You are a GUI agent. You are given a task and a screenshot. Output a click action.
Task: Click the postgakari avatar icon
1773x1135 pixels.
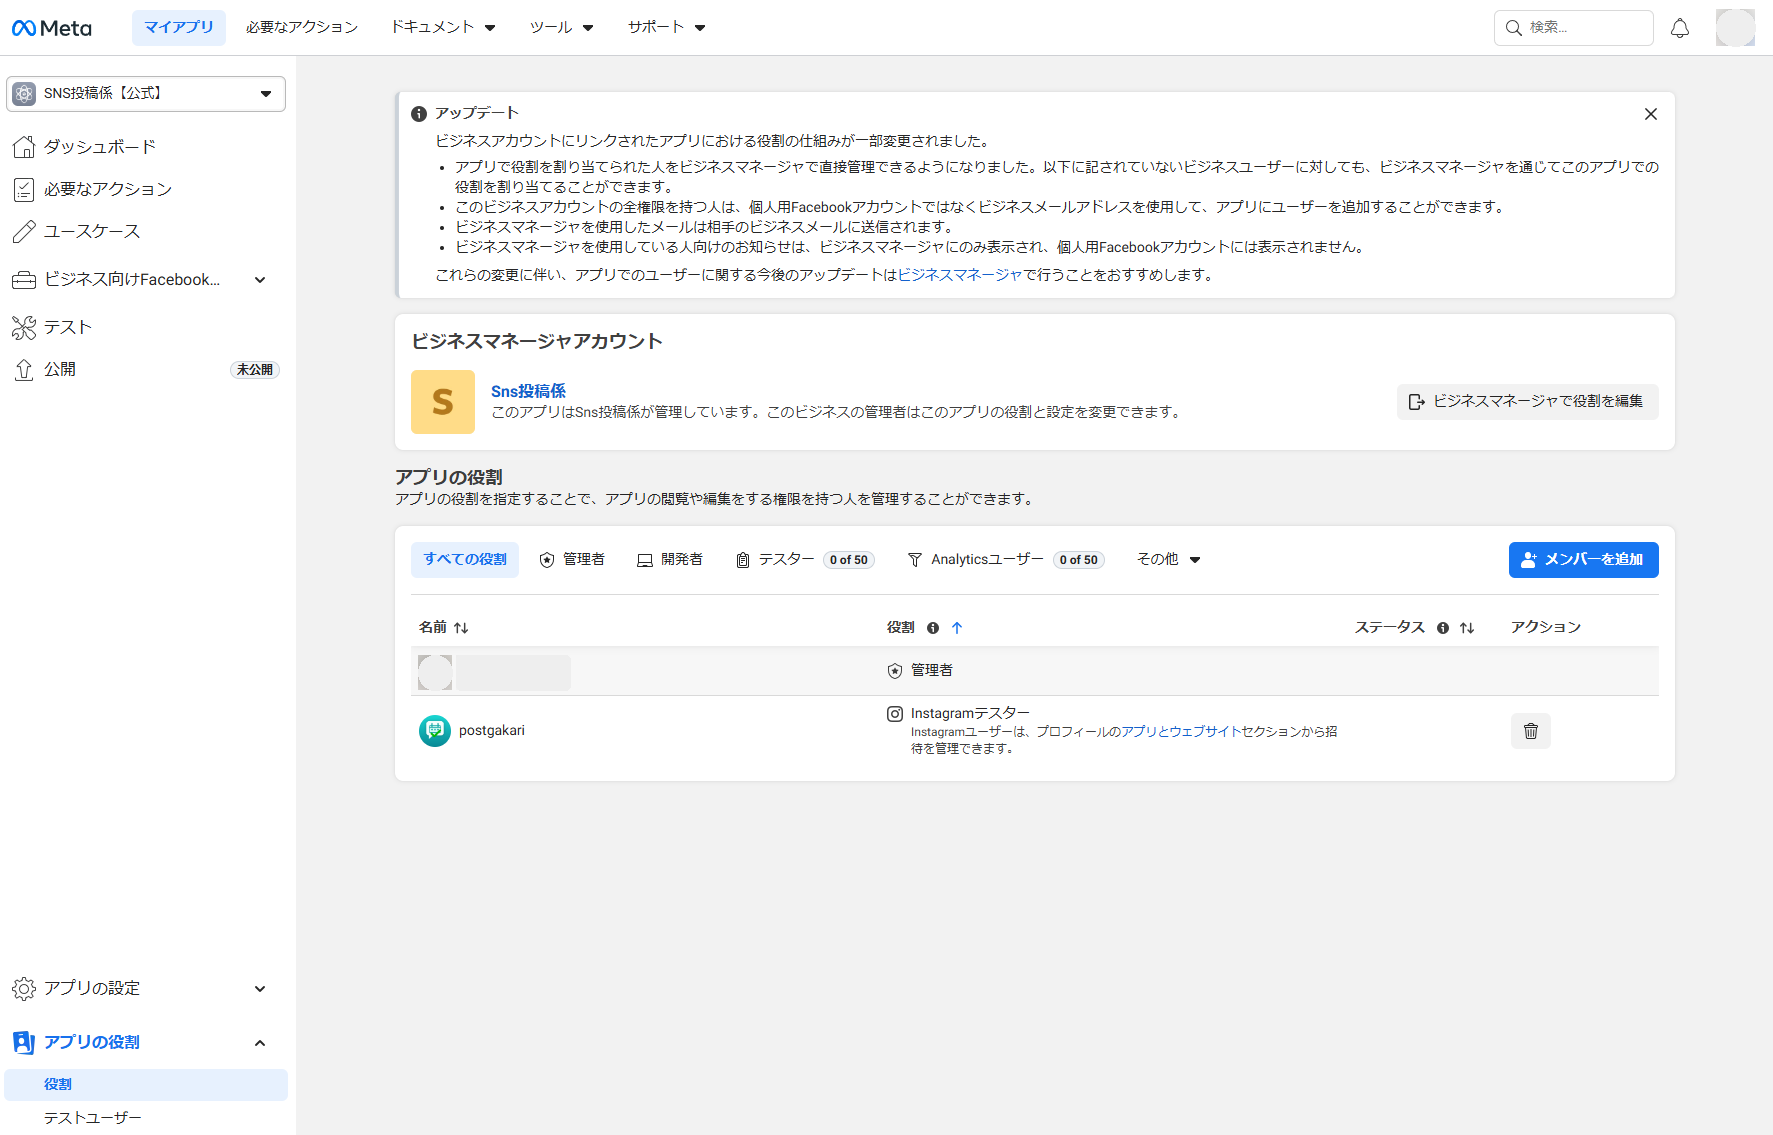click(x=435, y=731)
